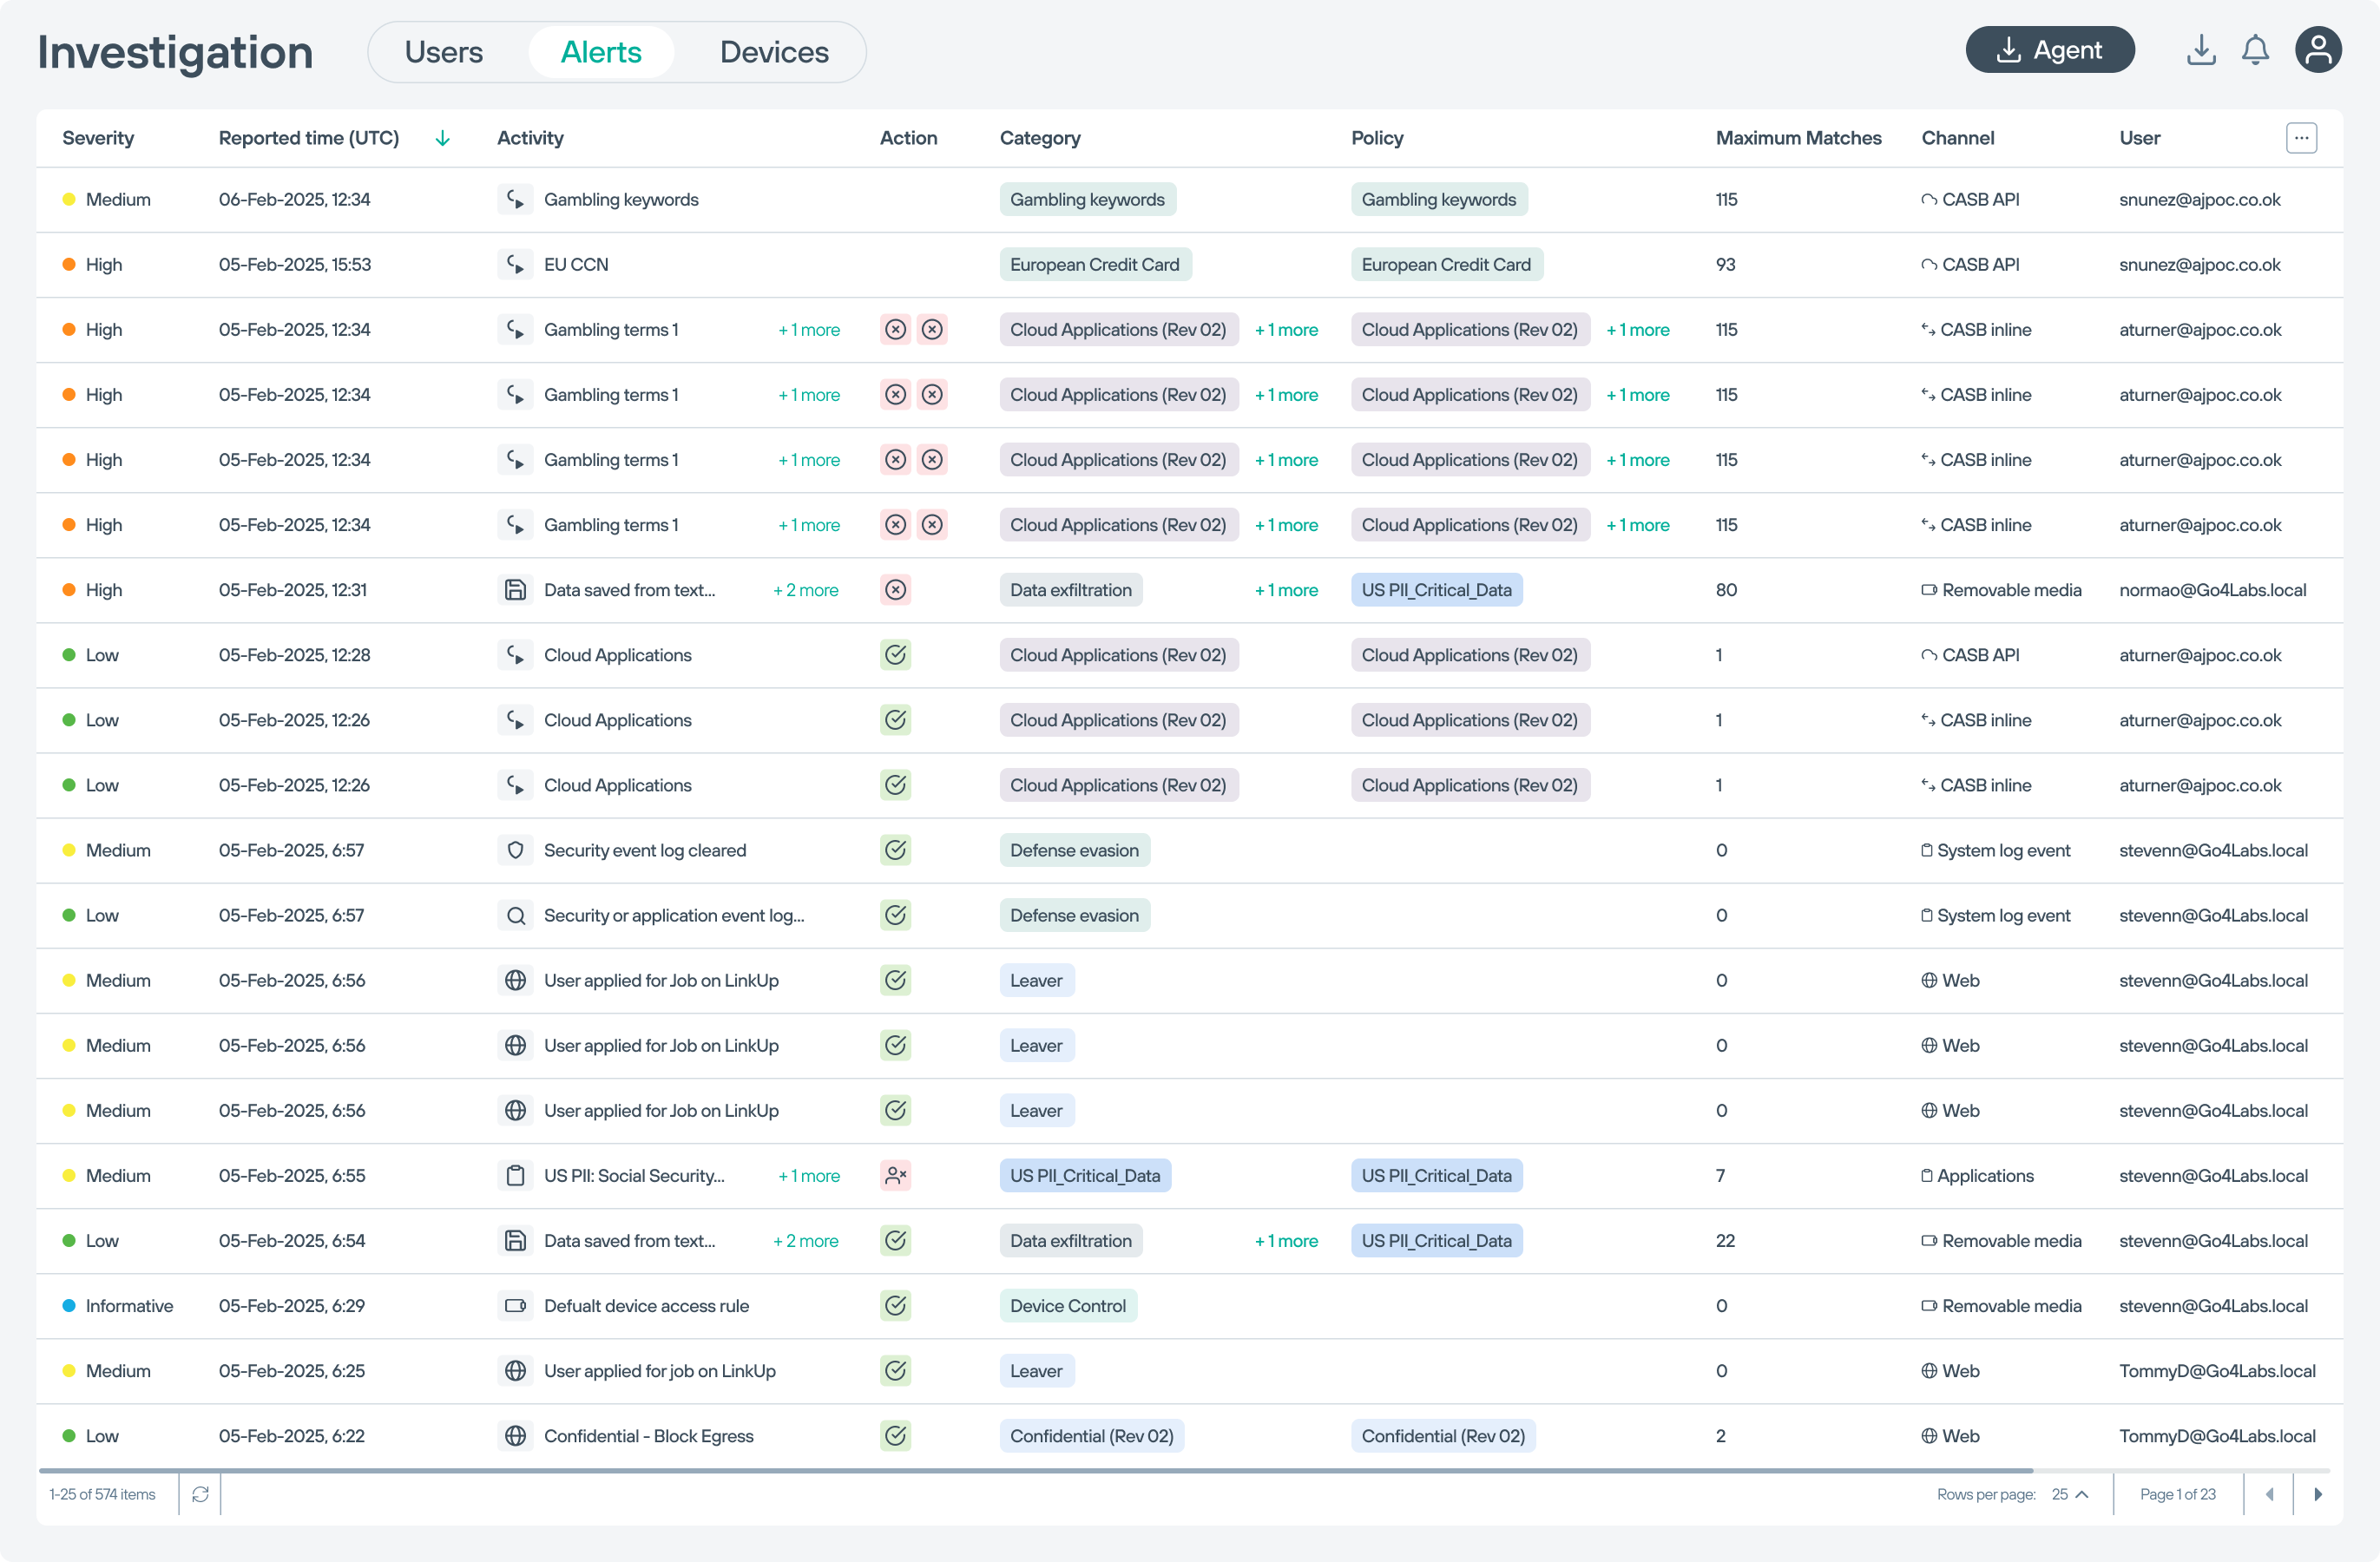This screenshot has width=2380, height=1562.
Task: Expand '+2 more' activities on 12:31 row
Action: (x=805, y=590)
